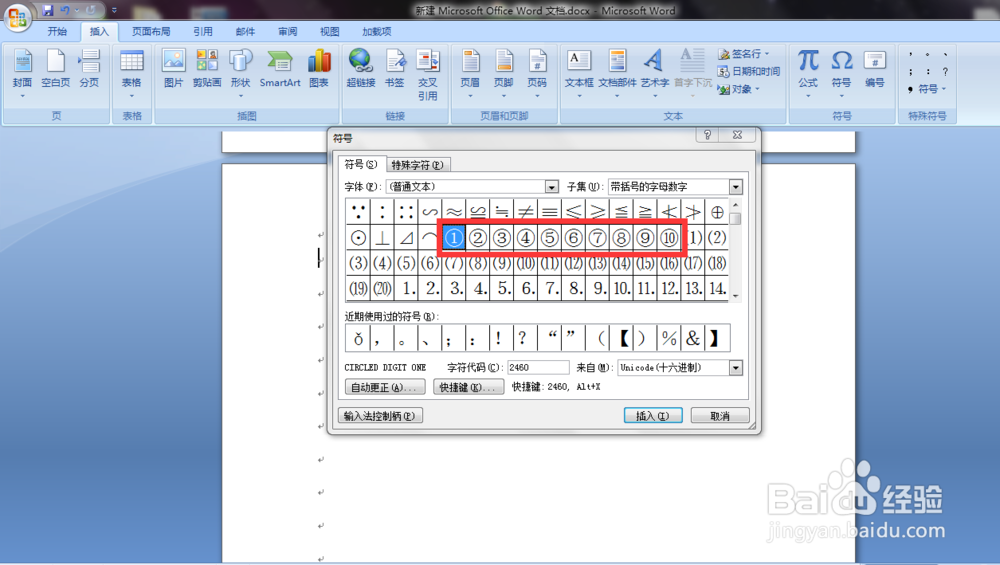Image resolution: width=1000 pixels, height=565 pixels.
Task: Open the 来自 Unicode encoding dropdown
Action: point(736,368)
